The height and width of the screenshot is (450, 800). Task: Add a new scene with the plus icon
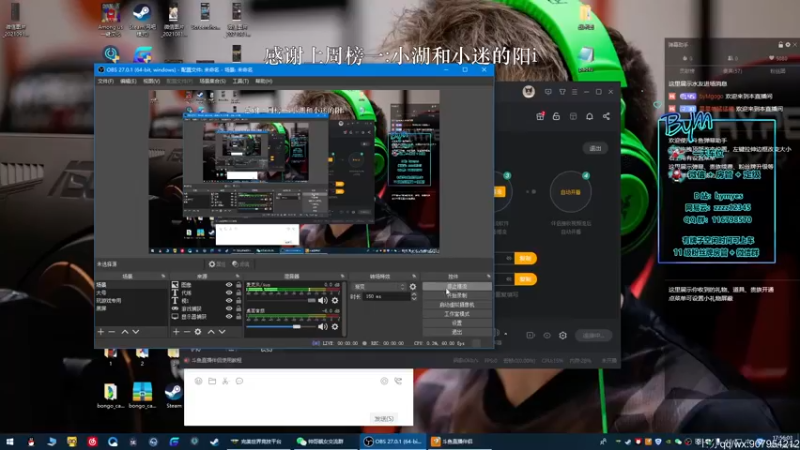(101, 332)
